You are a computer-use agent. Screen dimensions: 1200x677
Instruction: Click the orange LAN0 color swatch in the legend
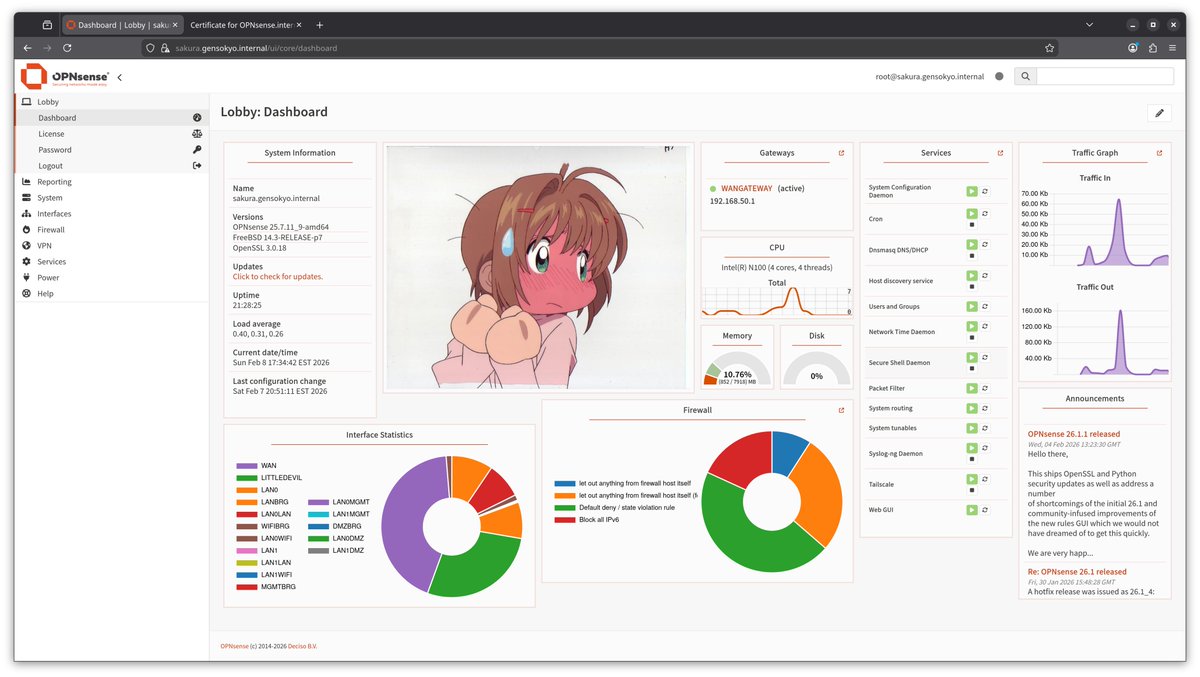coord(247,490)
